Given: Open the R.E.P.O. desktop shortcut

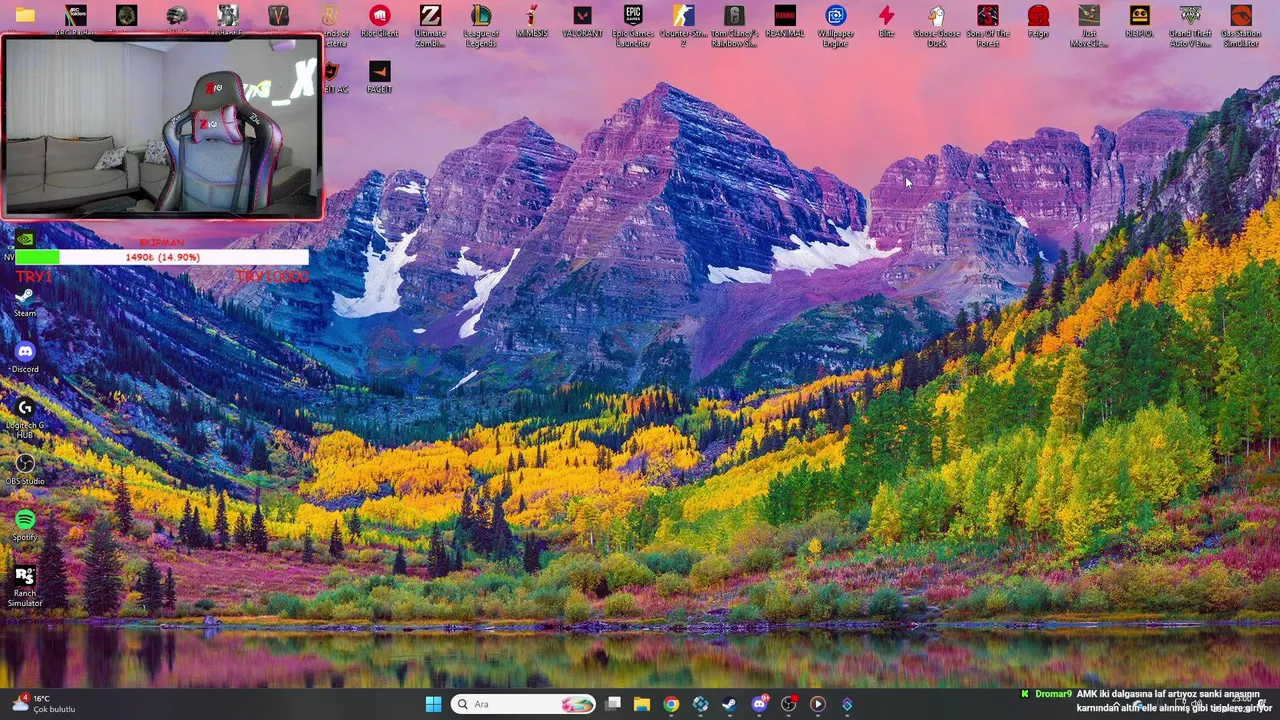Looking at the screenshot, I should coord(1139,22).
